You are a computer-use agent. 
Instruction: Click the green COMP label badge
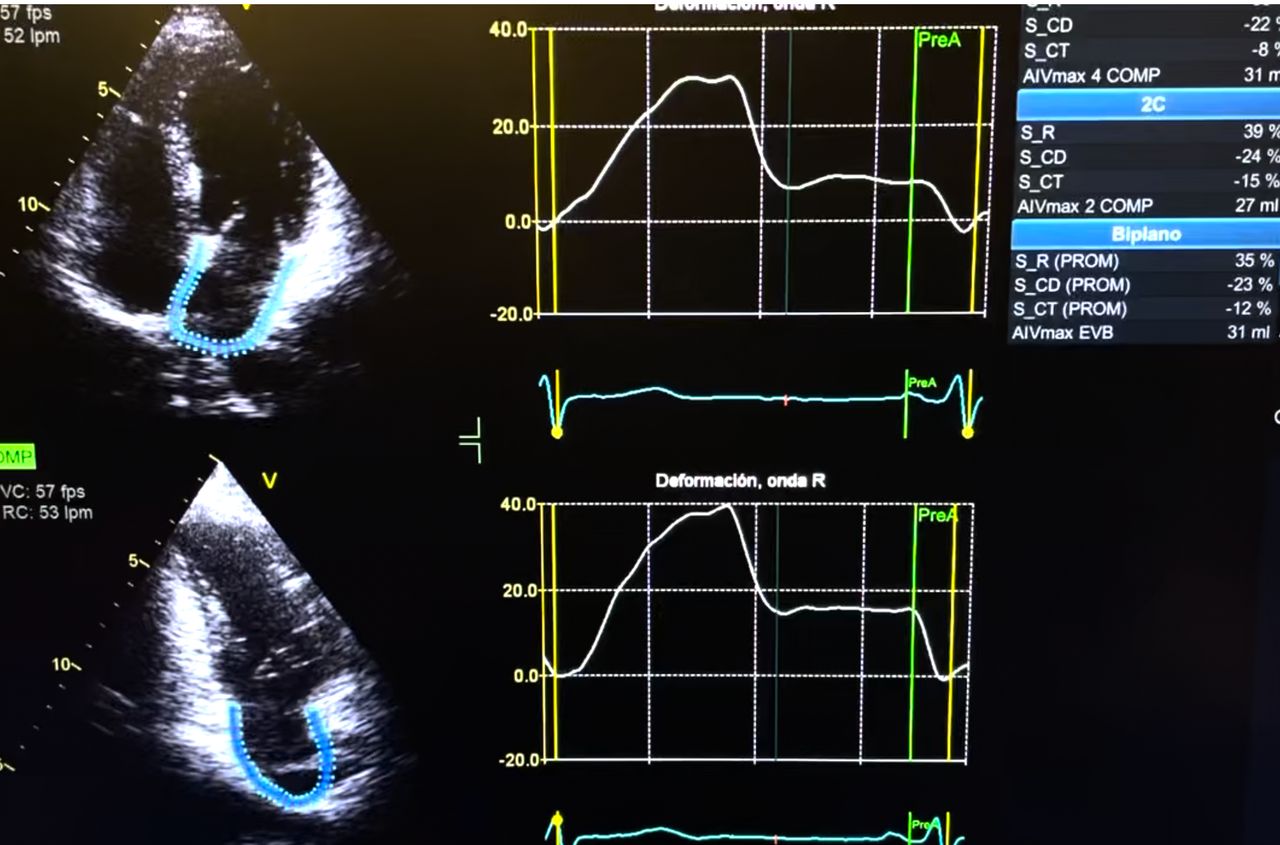tap(17, 457)
